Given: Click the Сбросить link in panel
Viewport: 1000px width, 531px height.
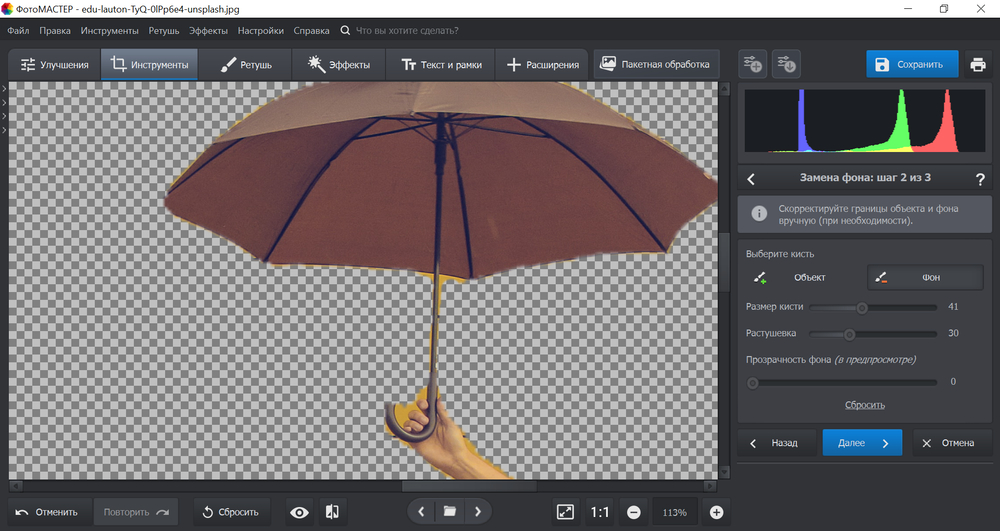Looking at the screenshot, I should [864, 405].
